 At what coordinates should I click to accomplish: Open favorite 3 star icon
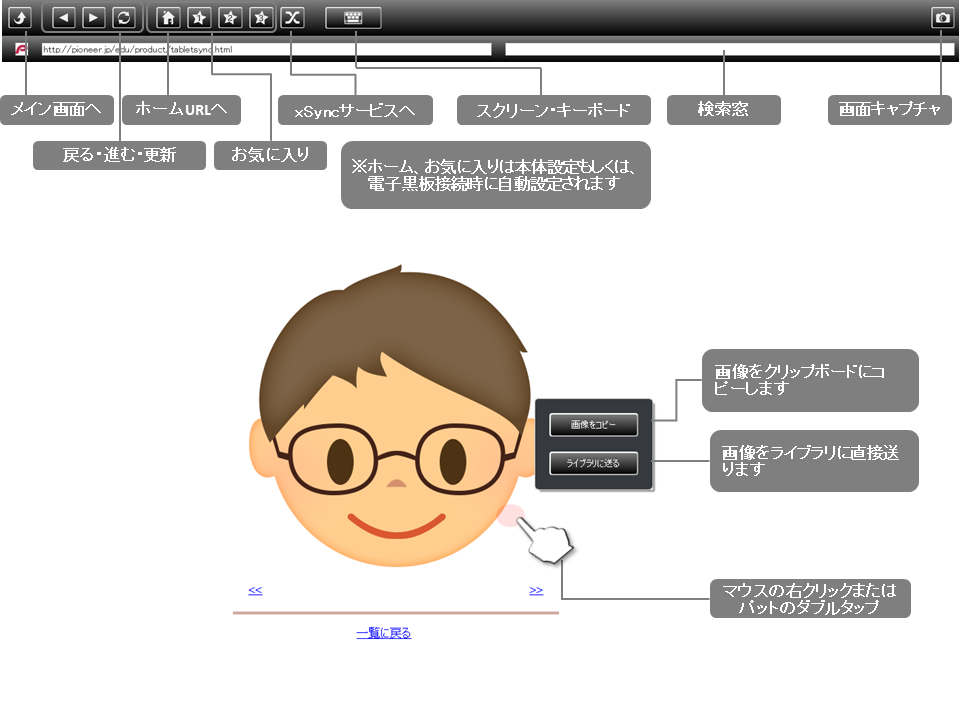tap(261, 18)
